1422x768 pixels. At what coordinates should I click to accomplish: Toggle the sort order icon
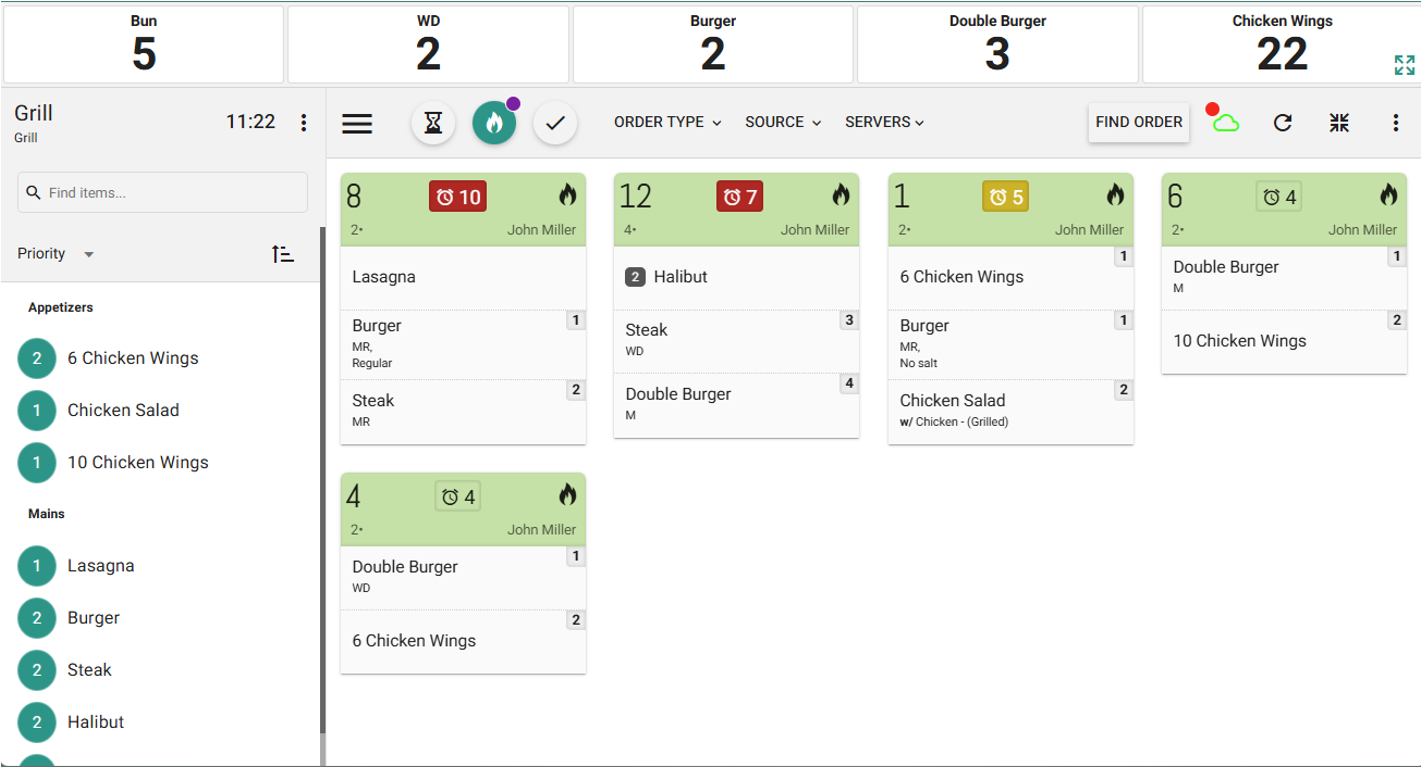pos(283,254)
